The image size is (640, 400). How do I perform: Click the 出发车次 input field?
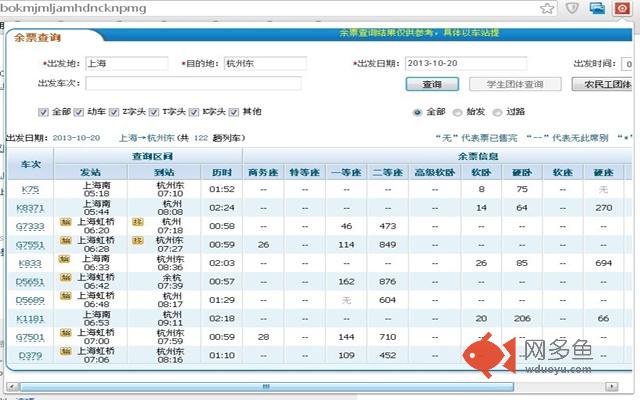(193, 83)
